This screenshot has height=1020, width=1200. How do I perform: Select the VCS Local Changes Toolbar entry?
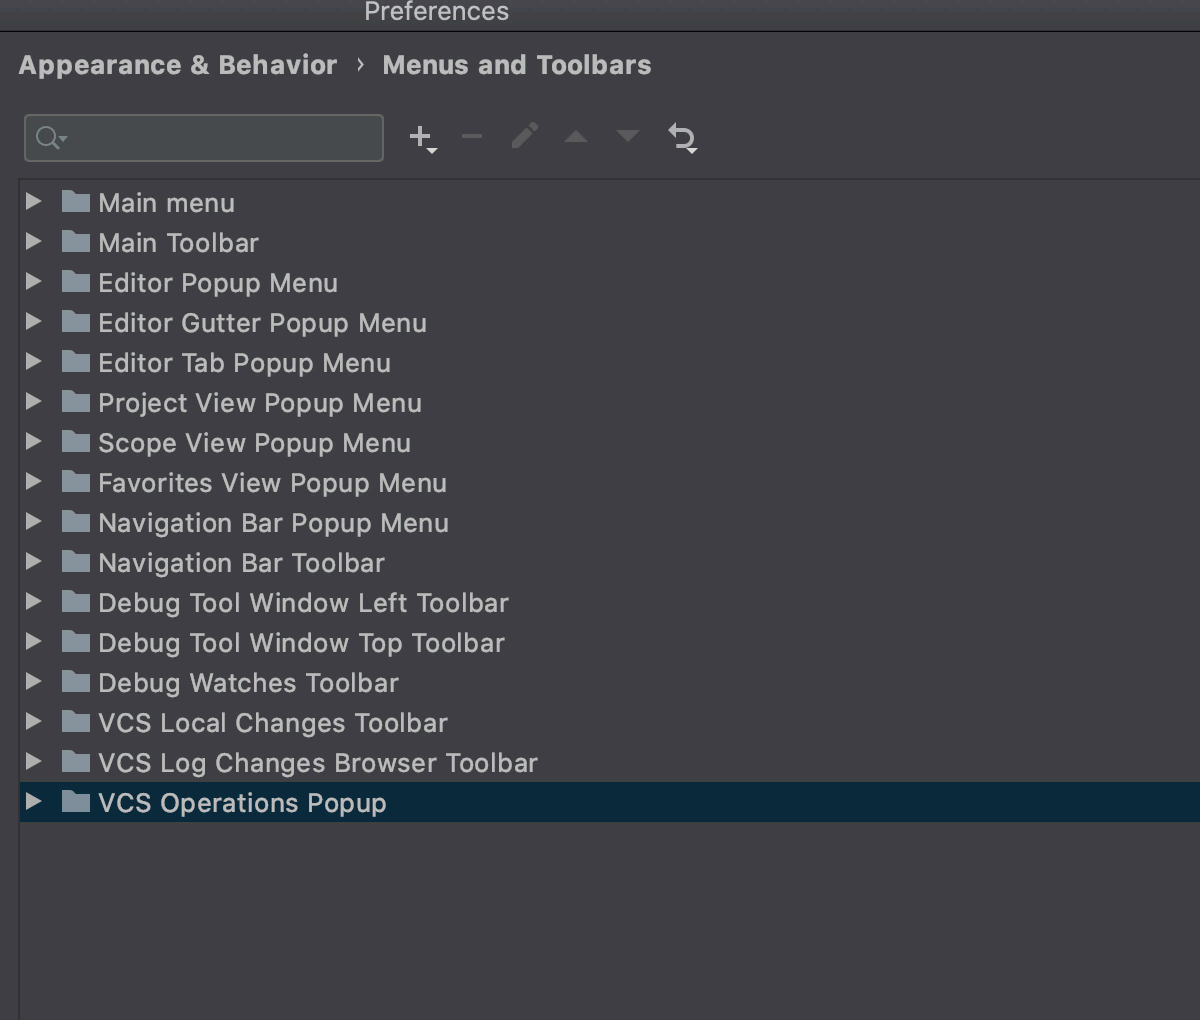click(x=271, y=721)
